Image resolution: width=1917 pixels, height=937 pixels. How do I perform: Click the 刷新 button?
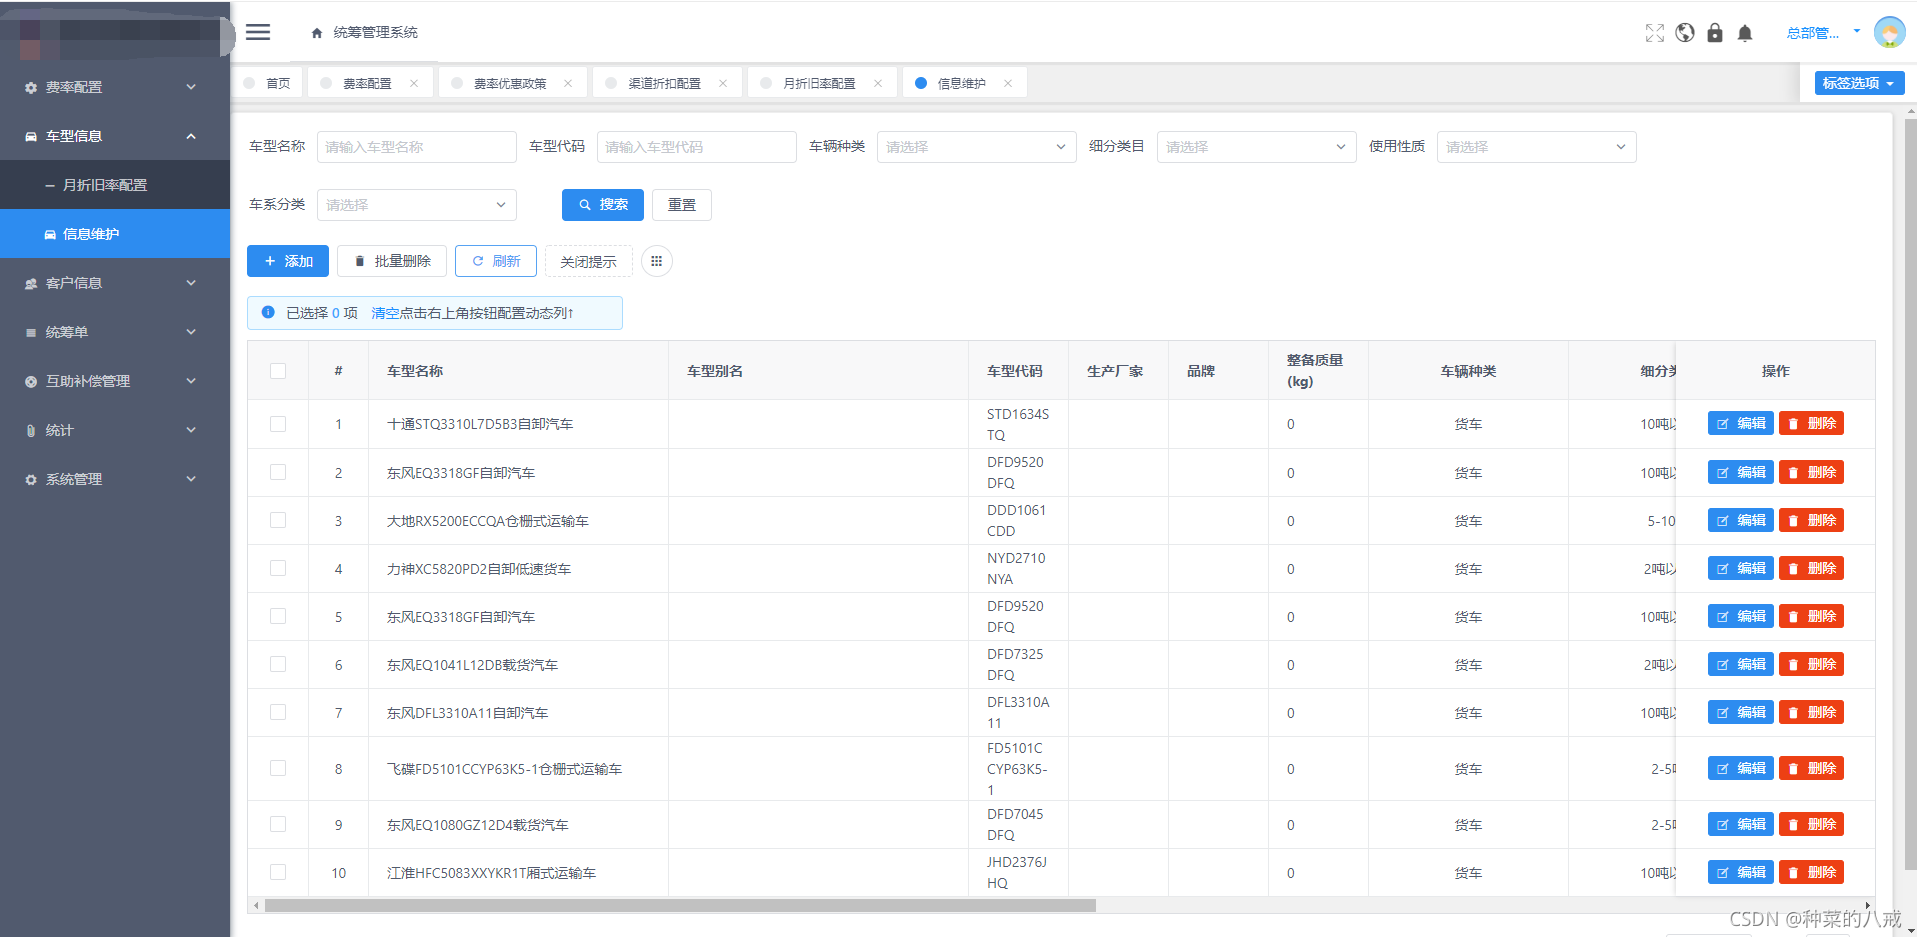(x=496, y=261)
